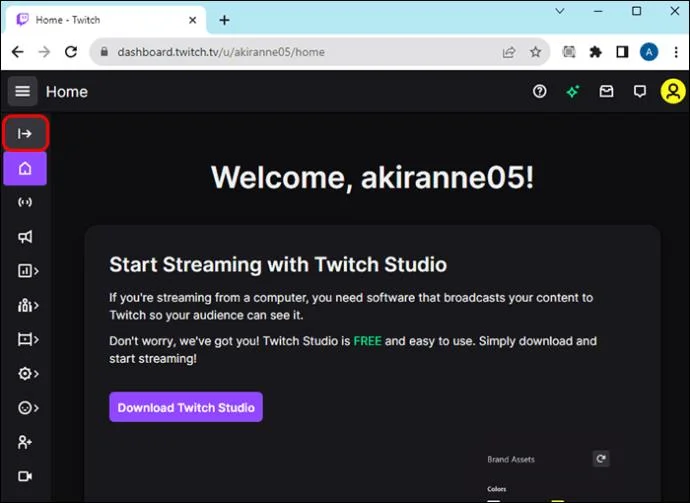Toggle the hamburger navigation menu
Viewport: 690px width, 503px height.
pyautogui.click(x=22, y=92)
